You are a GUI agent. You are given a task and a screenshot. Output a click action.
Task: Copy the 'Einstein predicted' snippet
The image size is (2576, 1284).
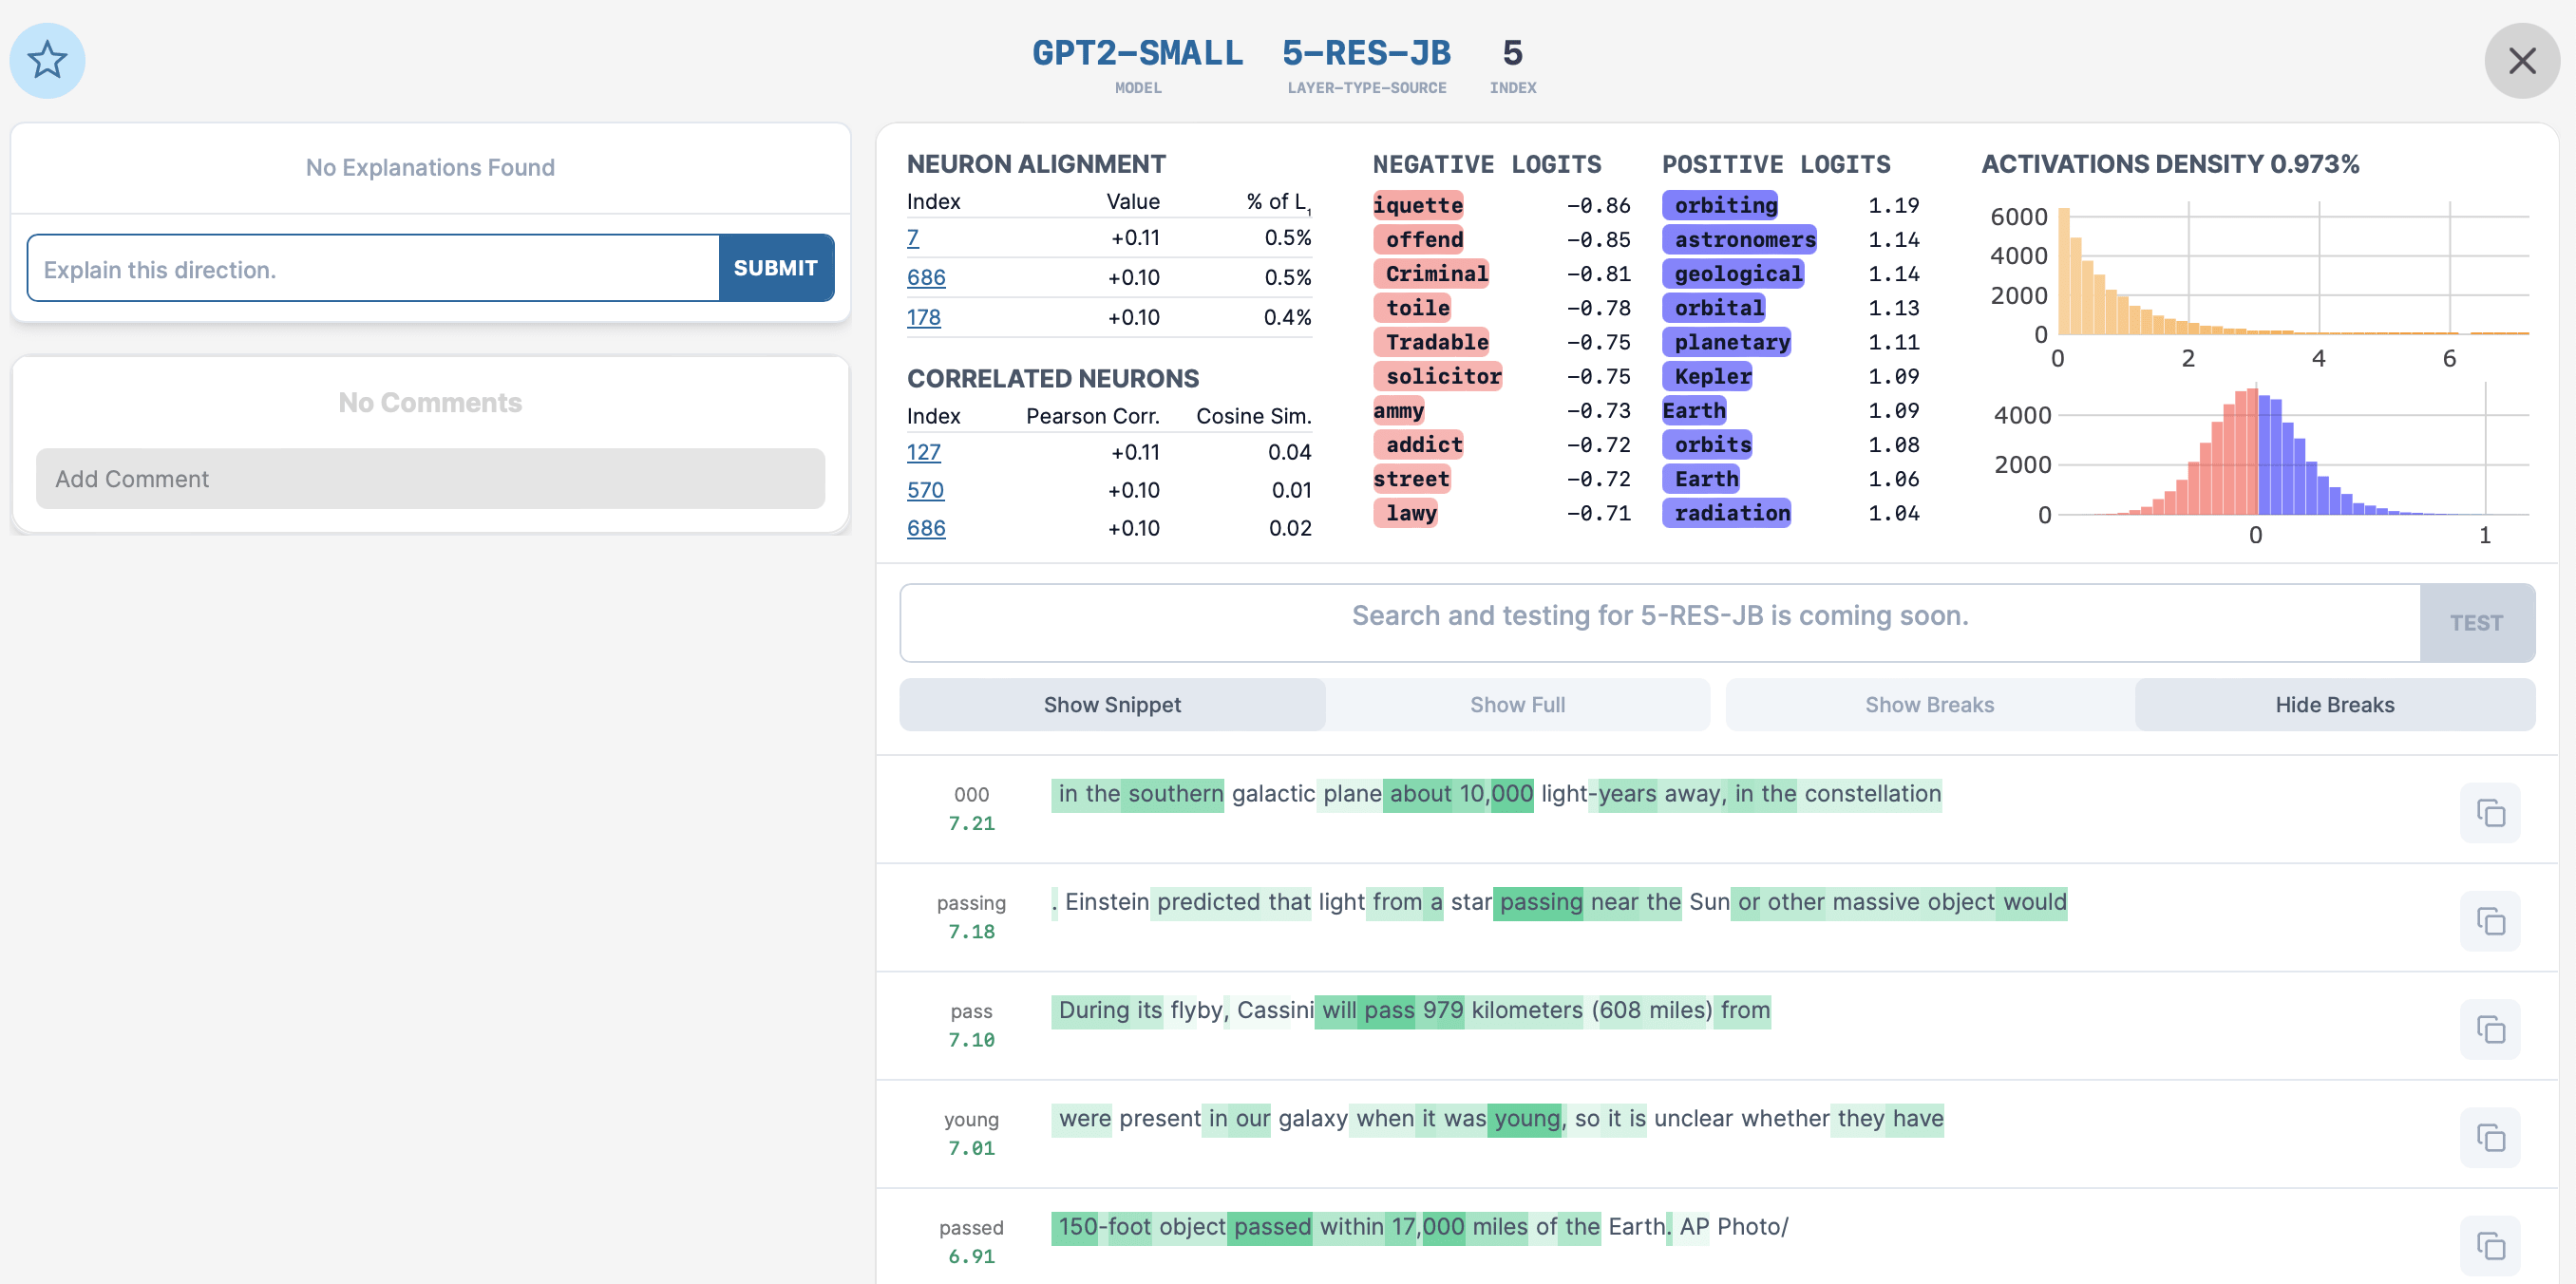[x=2489, y=921]
